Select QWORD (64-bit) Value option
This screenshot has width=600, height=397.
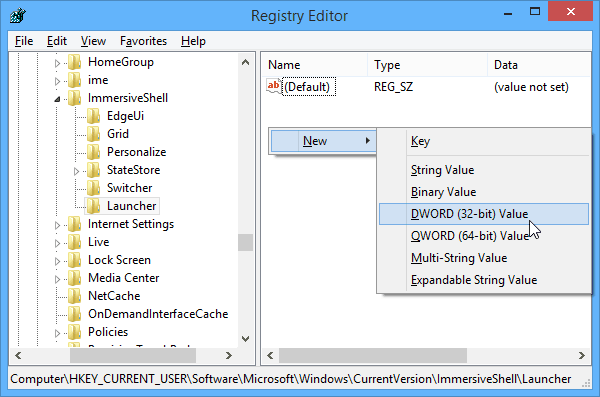point(484,236)
